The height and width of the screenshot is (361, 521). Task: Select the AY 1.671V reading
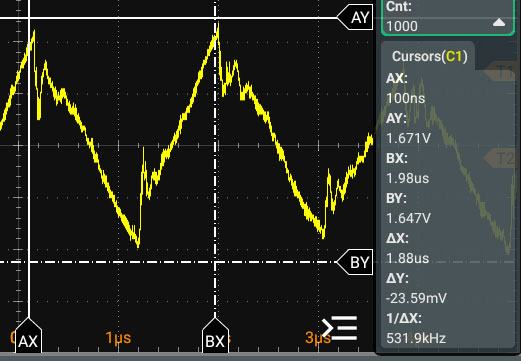click(408, 138)
